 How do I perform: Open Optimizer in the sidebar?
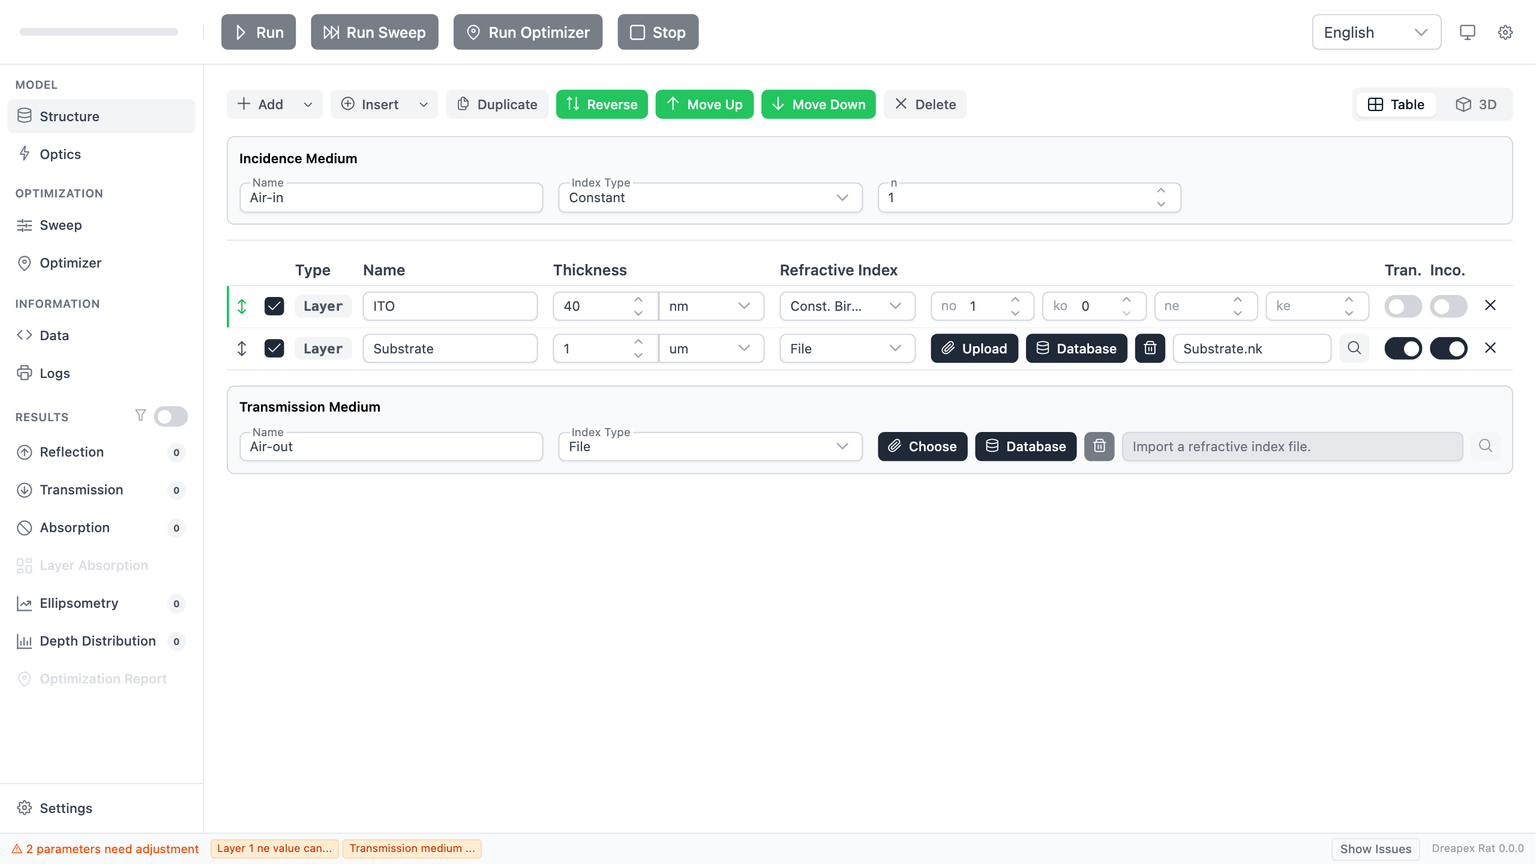(70, 263)
